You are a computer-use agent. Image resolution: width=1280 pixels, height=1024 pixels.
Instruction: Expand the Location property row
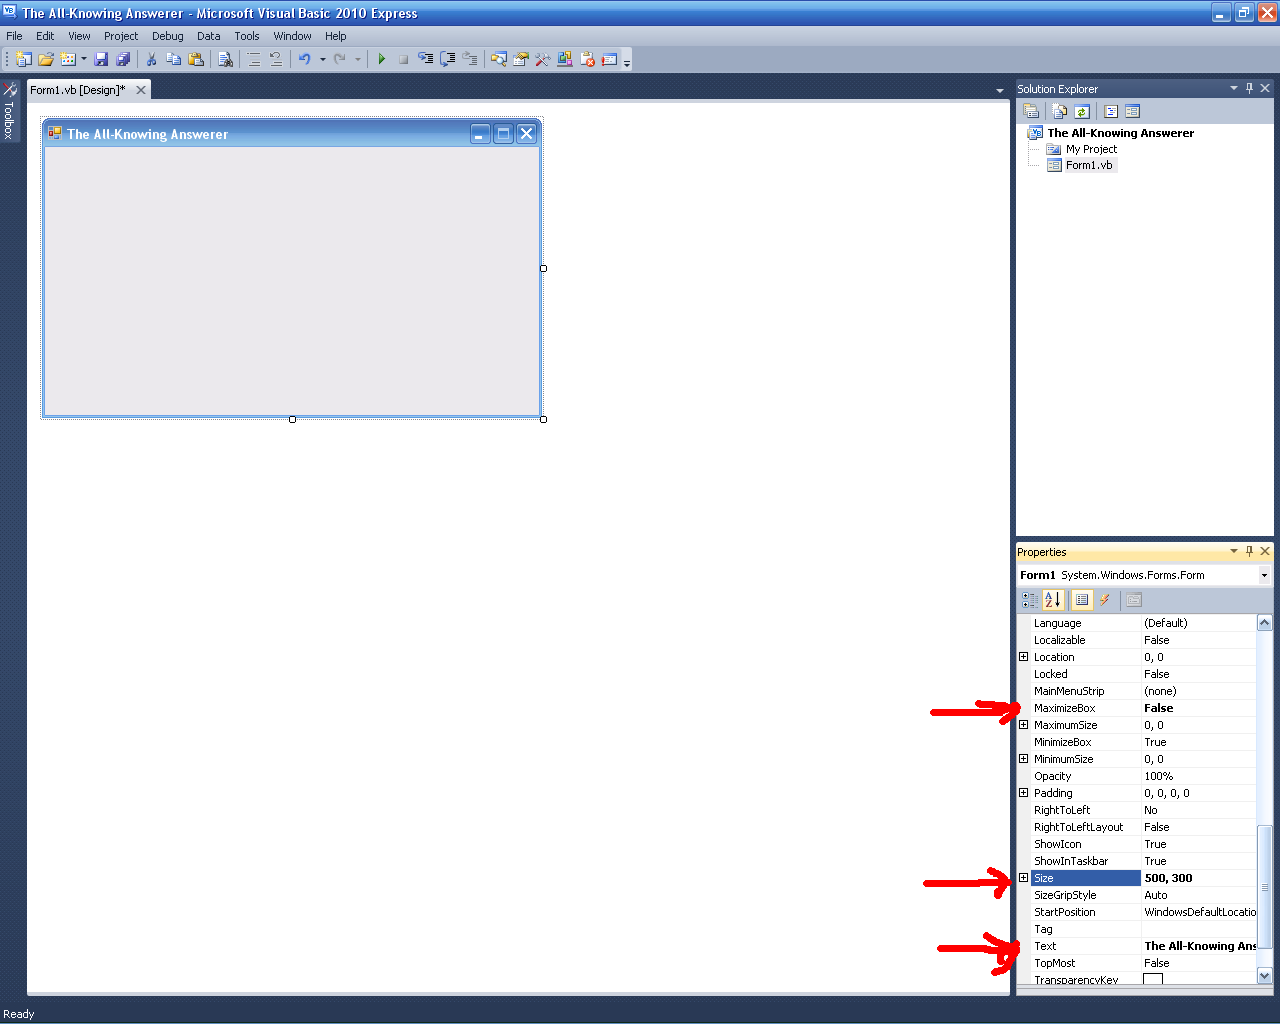point(1023,657)
